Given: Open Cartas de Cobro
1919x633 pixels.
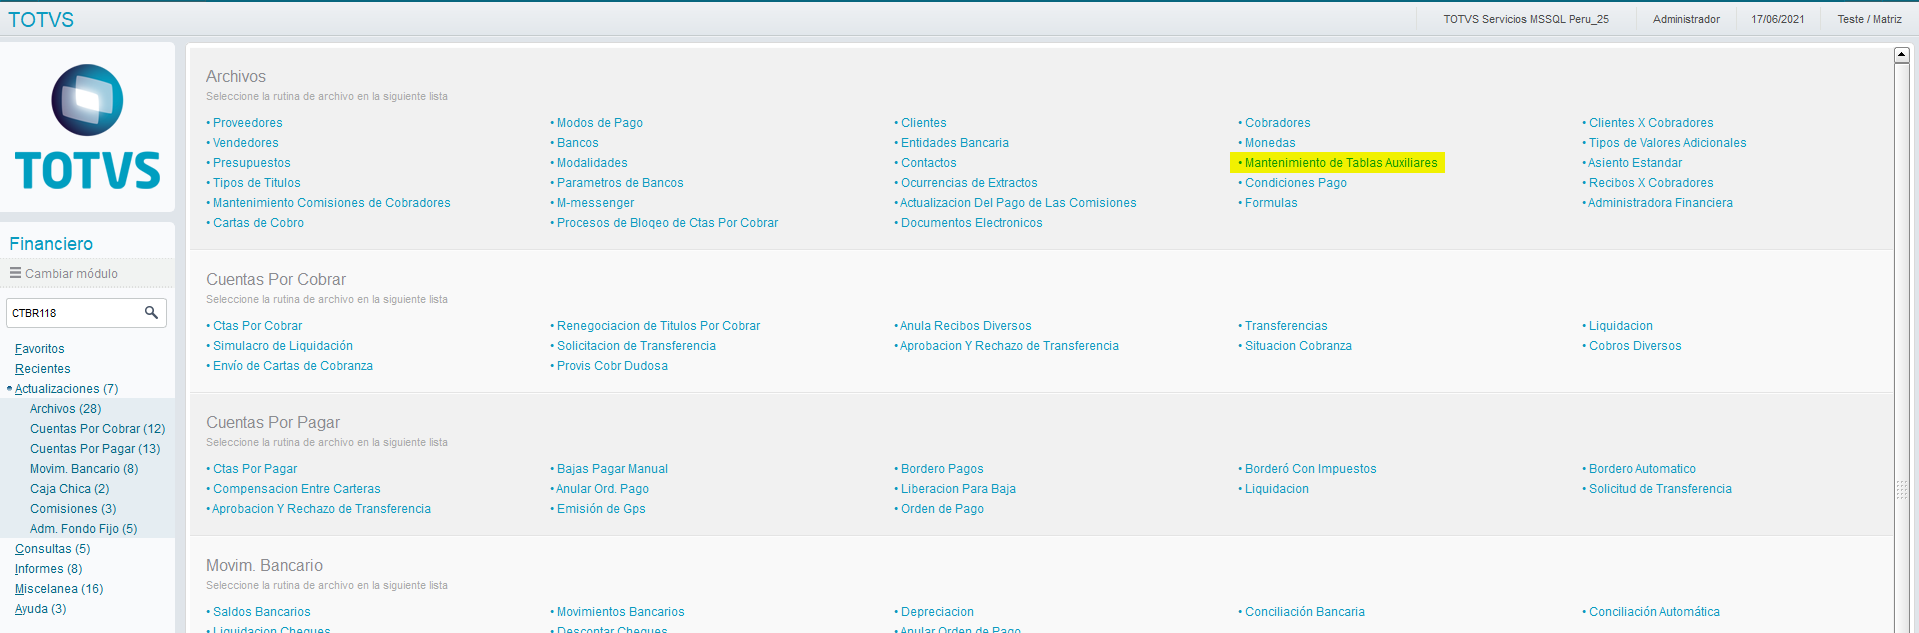Looking at the screenshot, I should coord(259,223).
